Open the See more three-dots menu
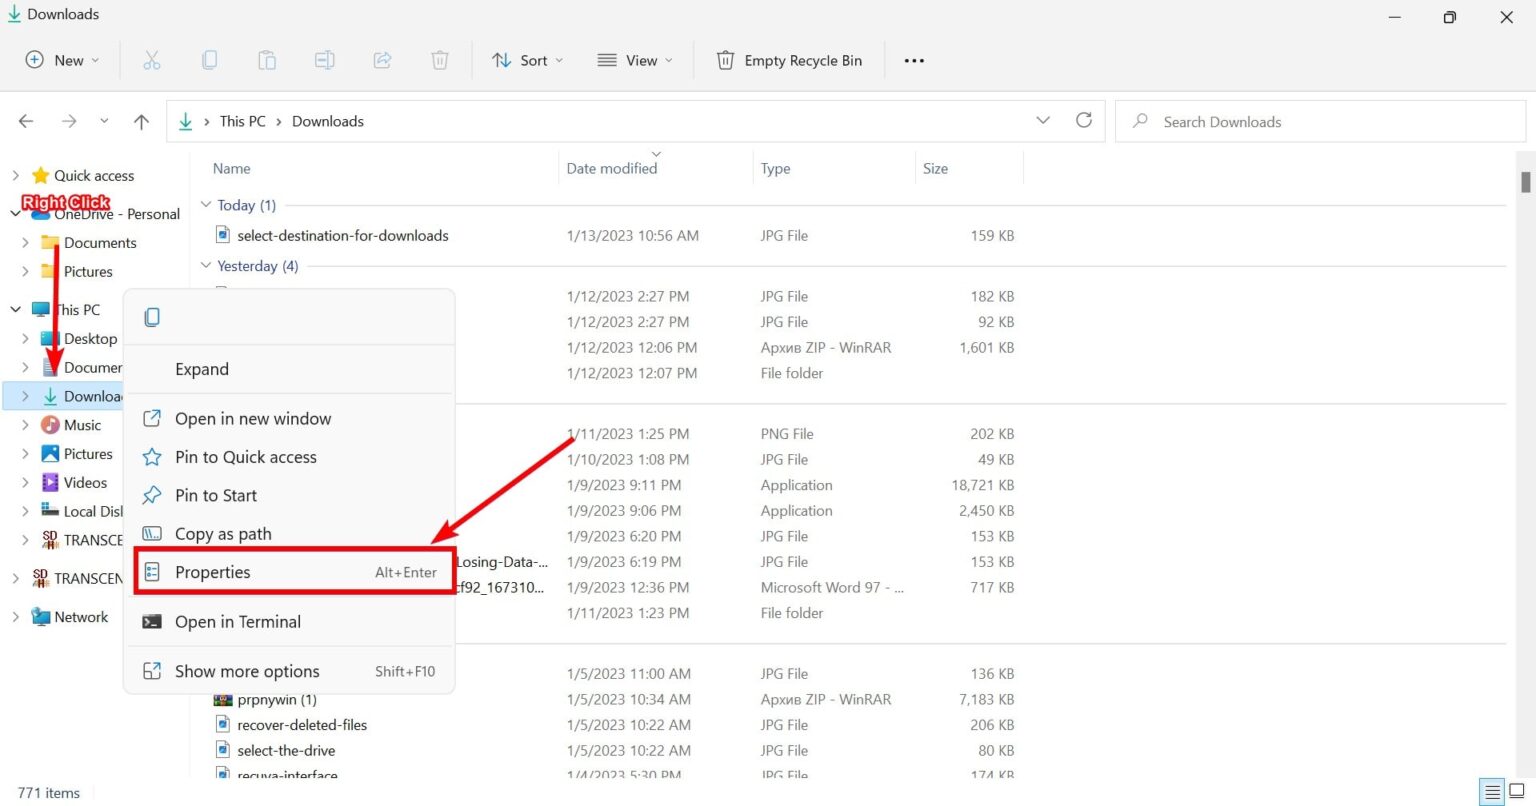Screen dimensions: 1536x806 pyautogui.click(x=914, y=60)
